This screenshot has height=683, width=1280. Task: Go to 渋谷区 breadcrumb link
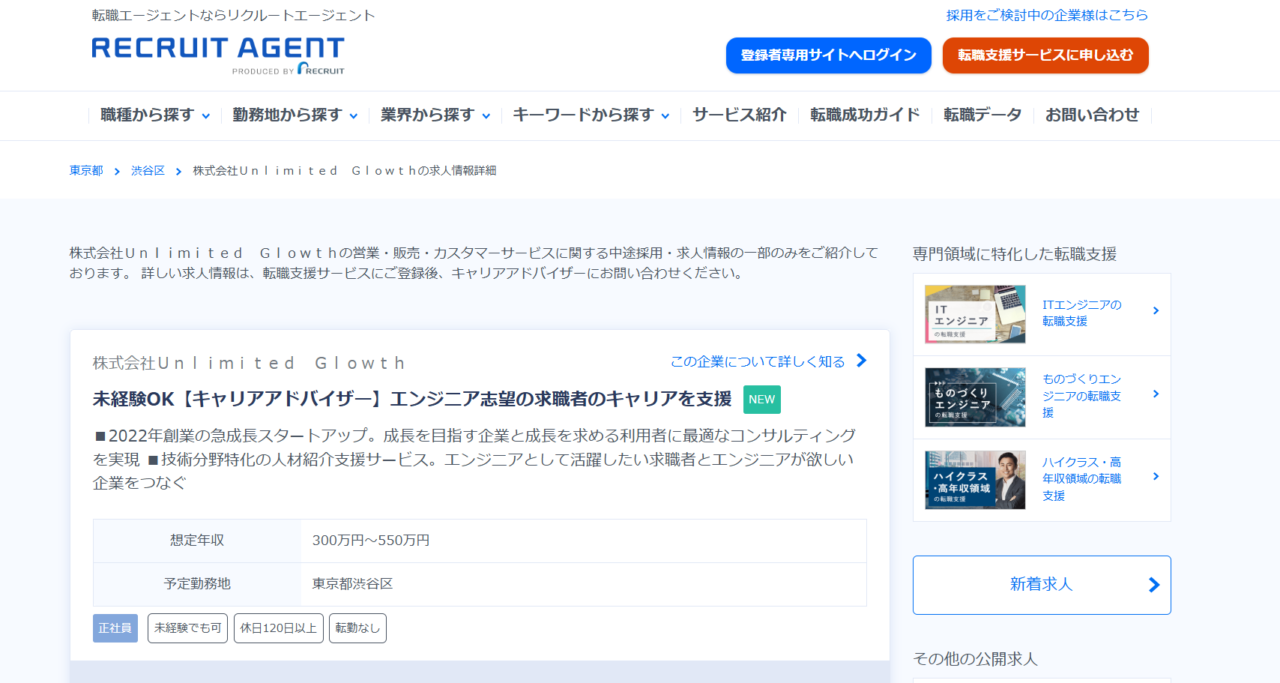click(x=148, y=171)
